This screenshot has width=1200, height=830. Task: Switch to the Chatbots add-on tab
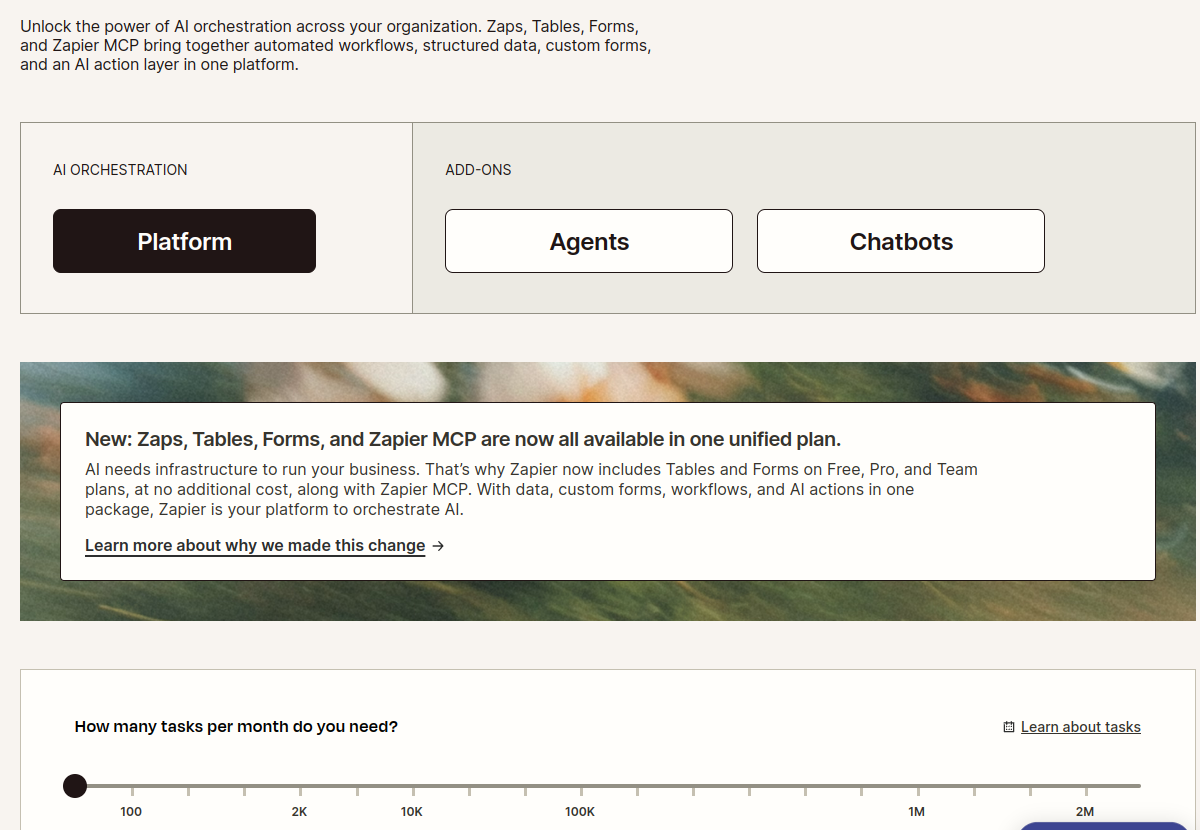click(901, 241)
